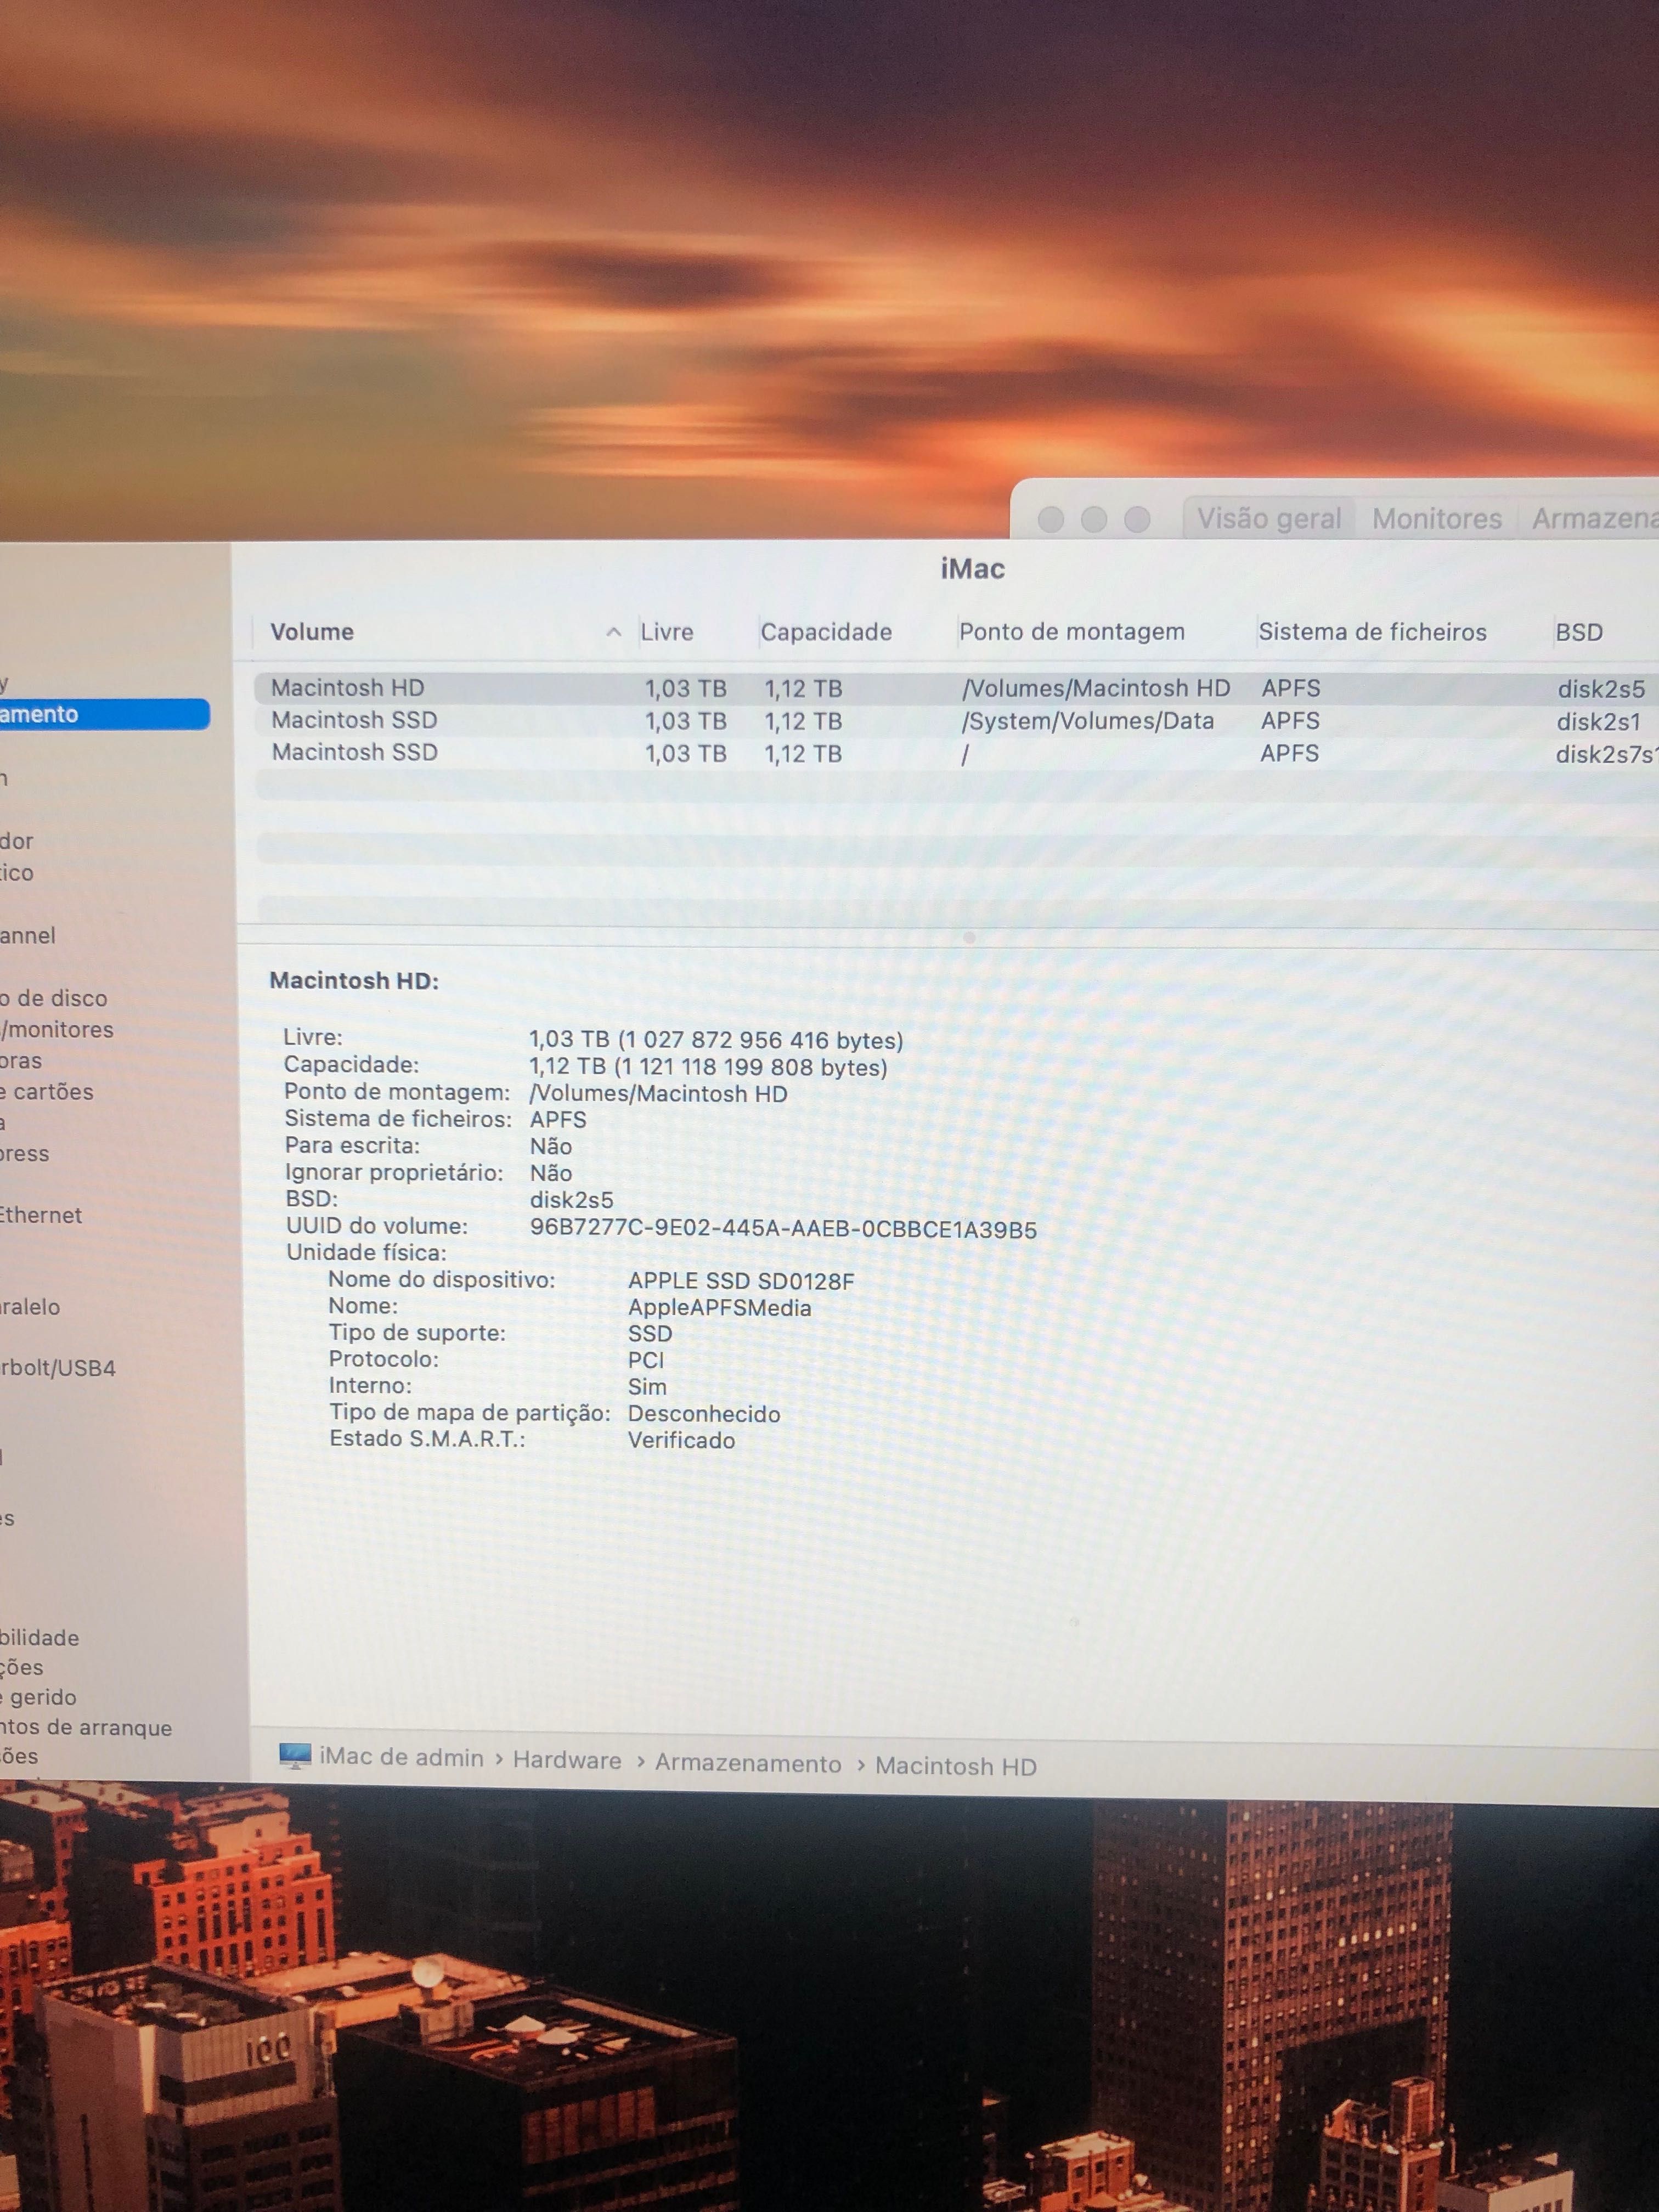Click Macintosh HD in the path bar
This screenshot has width=1659, height=2212.
point(956,1766)
